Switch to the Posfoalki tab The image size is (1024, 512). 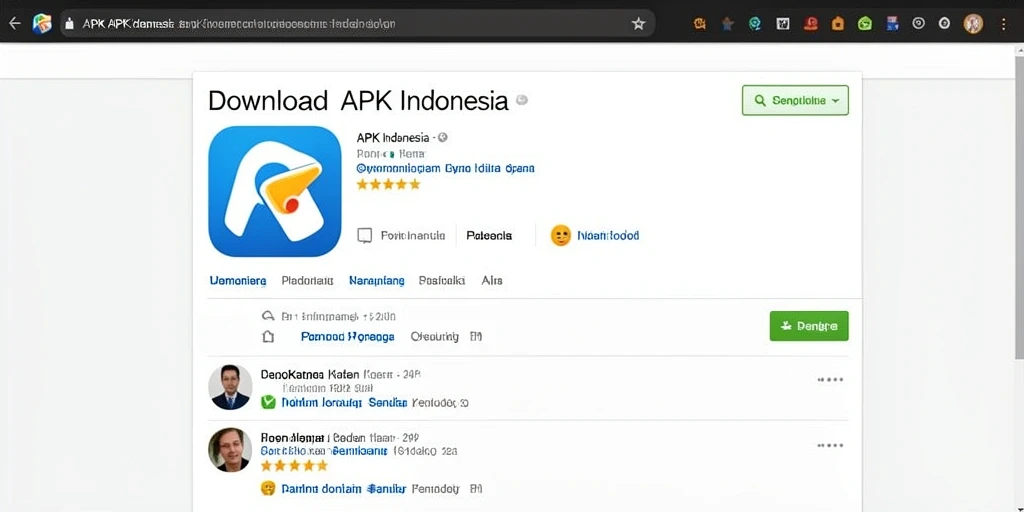coord(442,281)
